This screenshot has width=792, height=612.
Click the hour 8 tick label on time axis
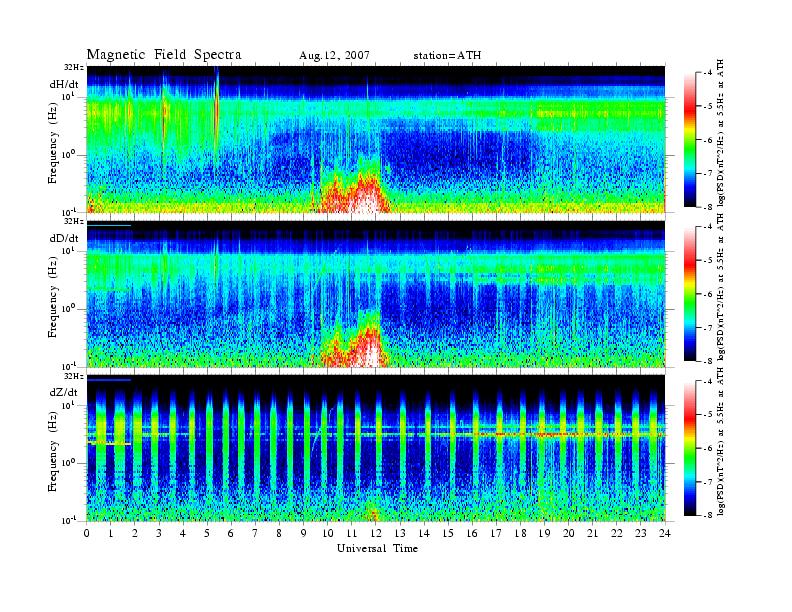(x=279, y=533)
